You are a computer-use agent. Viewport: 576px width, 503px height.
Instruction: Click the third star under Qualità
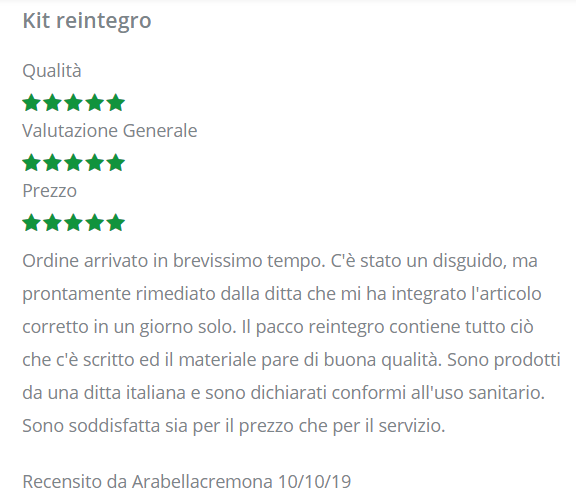(x=73, y=103)
